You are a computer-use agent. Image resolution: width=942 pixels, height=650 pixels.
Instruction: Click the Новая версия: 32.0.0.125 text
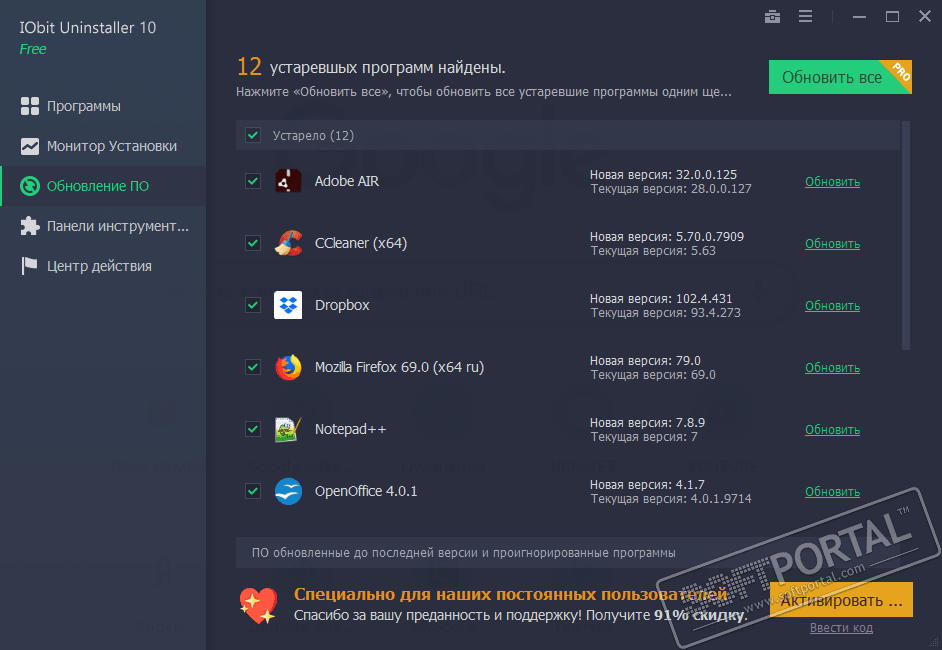(x=663, y=174)
